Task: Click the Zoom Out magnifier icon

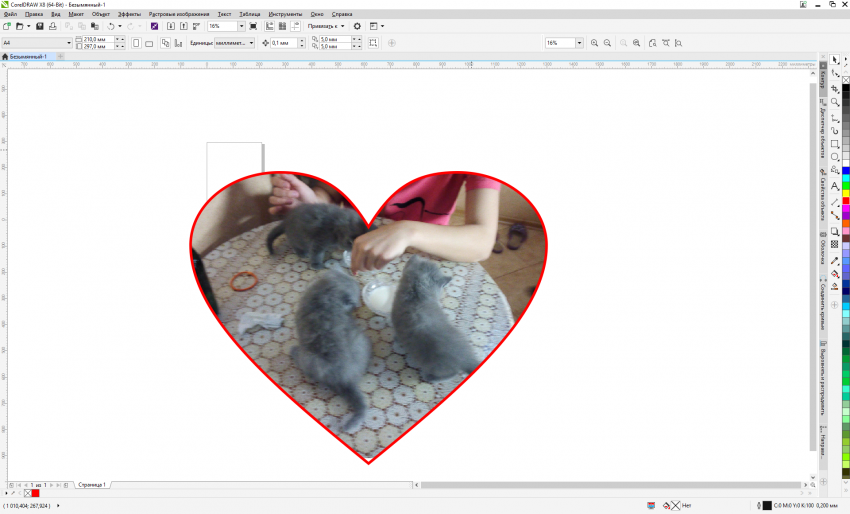Action: point(608,43)
